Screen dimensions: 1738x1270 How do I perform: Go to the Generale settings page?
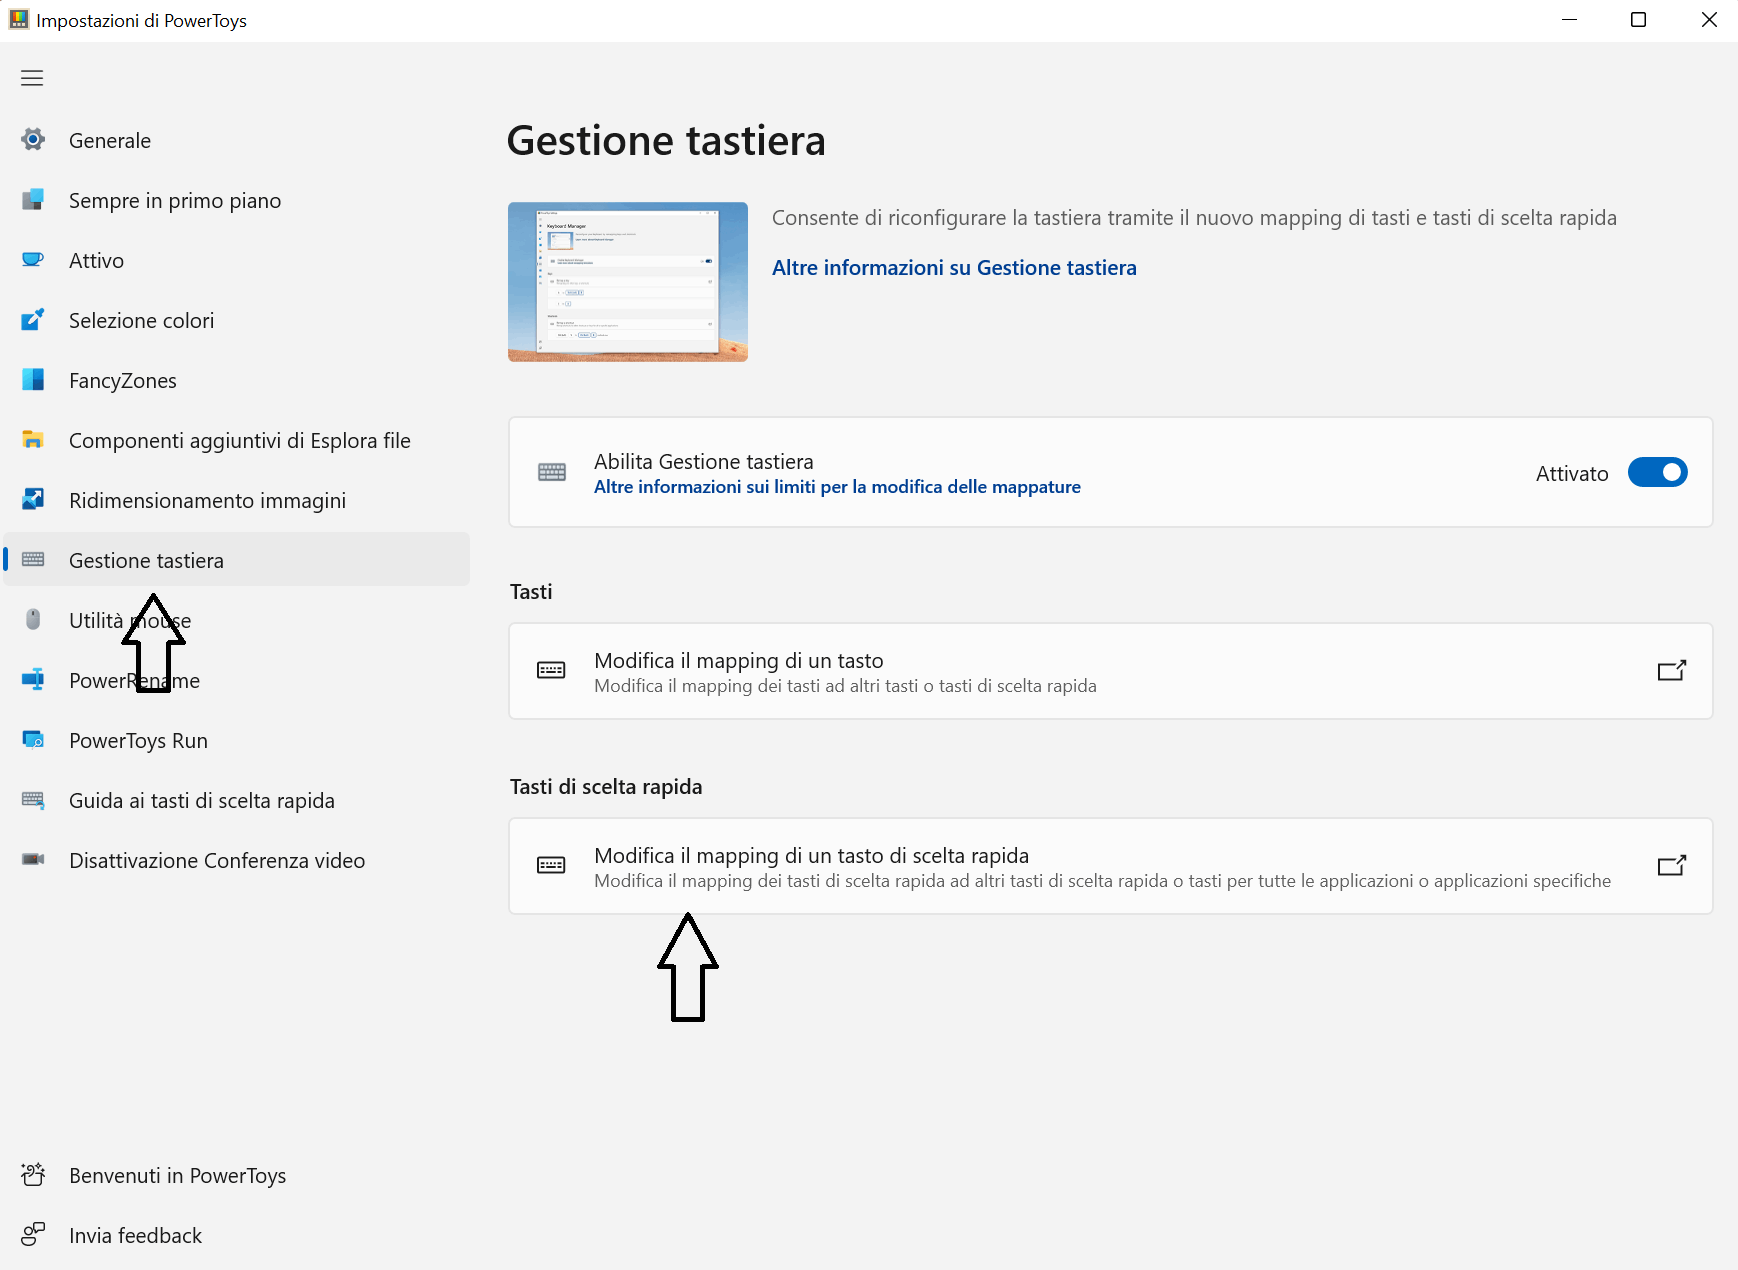tap(237, 140)
